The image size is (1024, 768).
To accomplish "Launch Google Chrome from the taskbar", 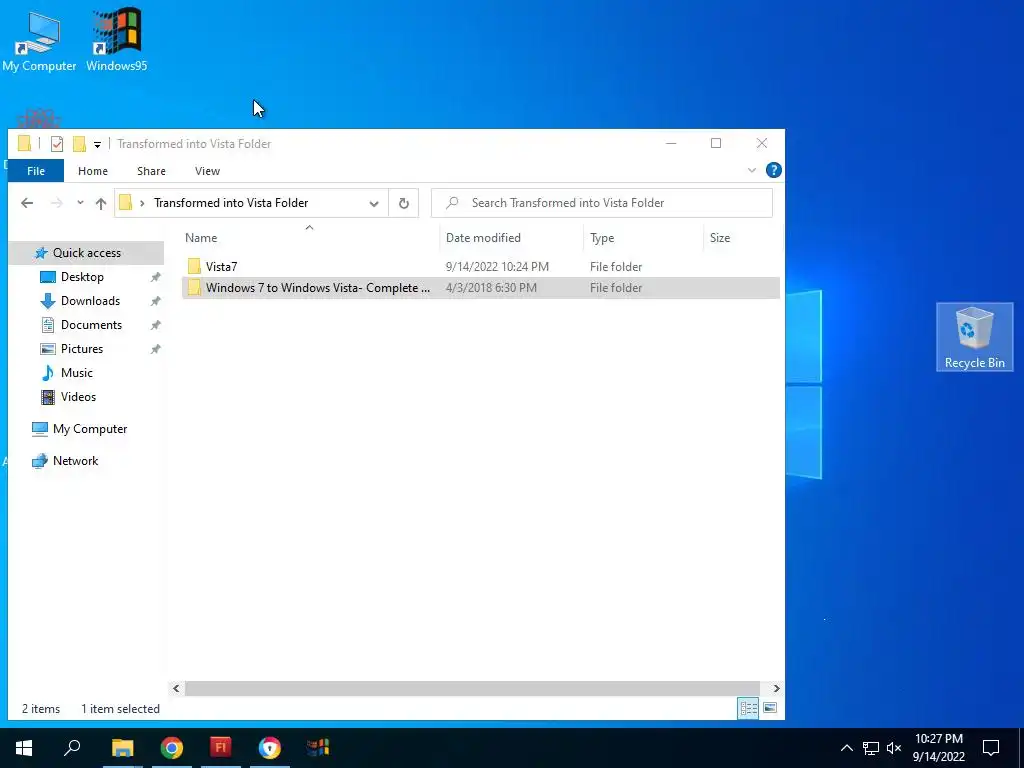I will coord(172,748).
